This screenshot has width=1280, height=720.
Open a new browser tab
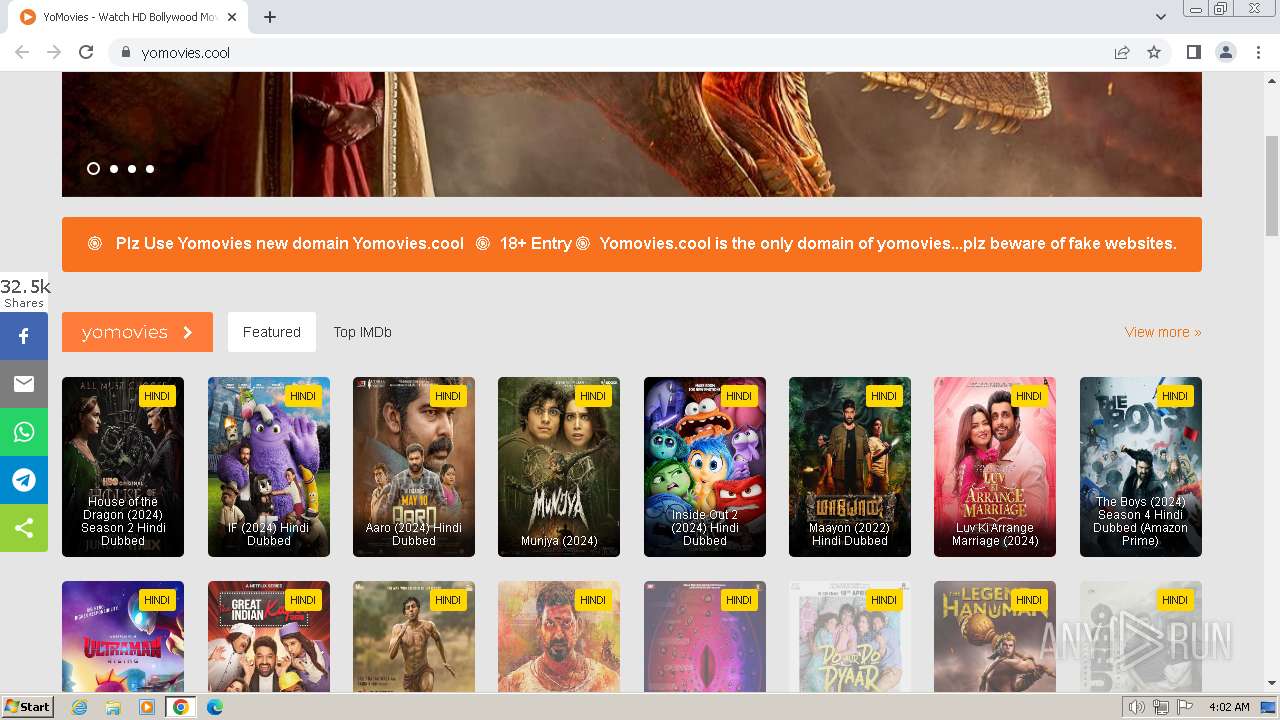(270, 17)
